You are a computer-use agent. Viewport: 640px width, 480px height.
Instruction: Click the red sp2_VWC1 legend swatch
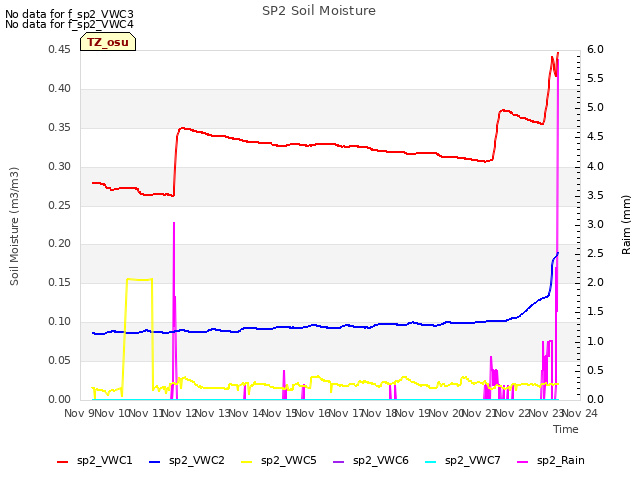coord(62,462)
